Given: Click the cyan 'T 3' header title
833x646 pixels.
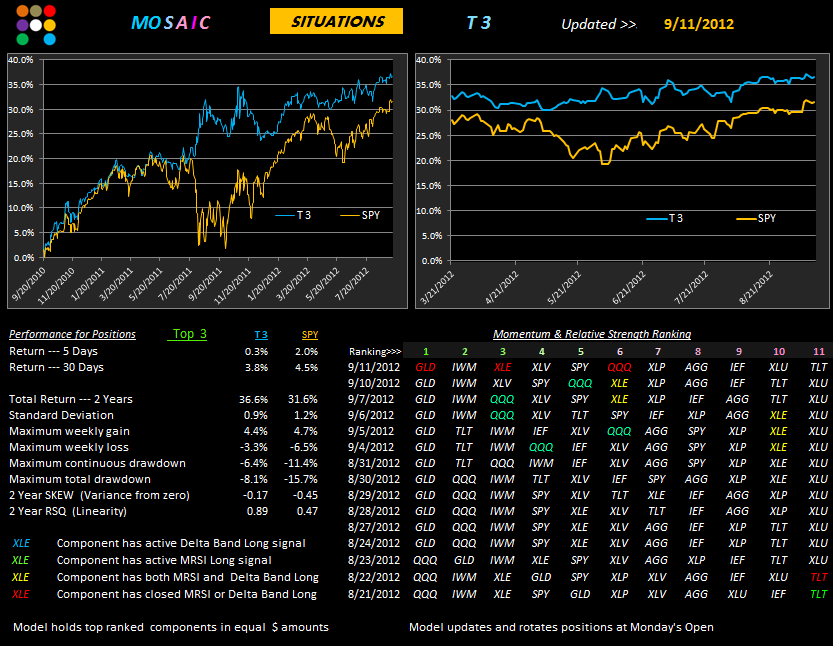Looking at the screenshot, I should coord(479,23).
